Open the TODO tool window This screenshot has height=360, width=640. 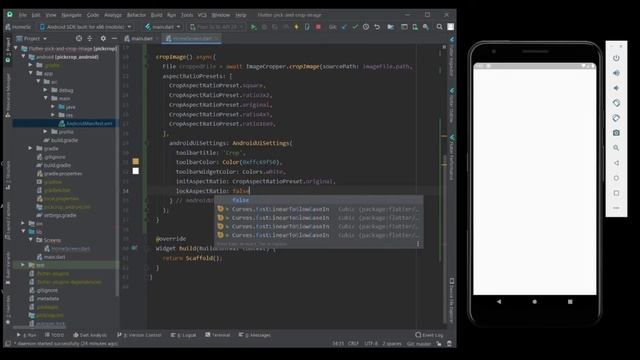[54, 335]
